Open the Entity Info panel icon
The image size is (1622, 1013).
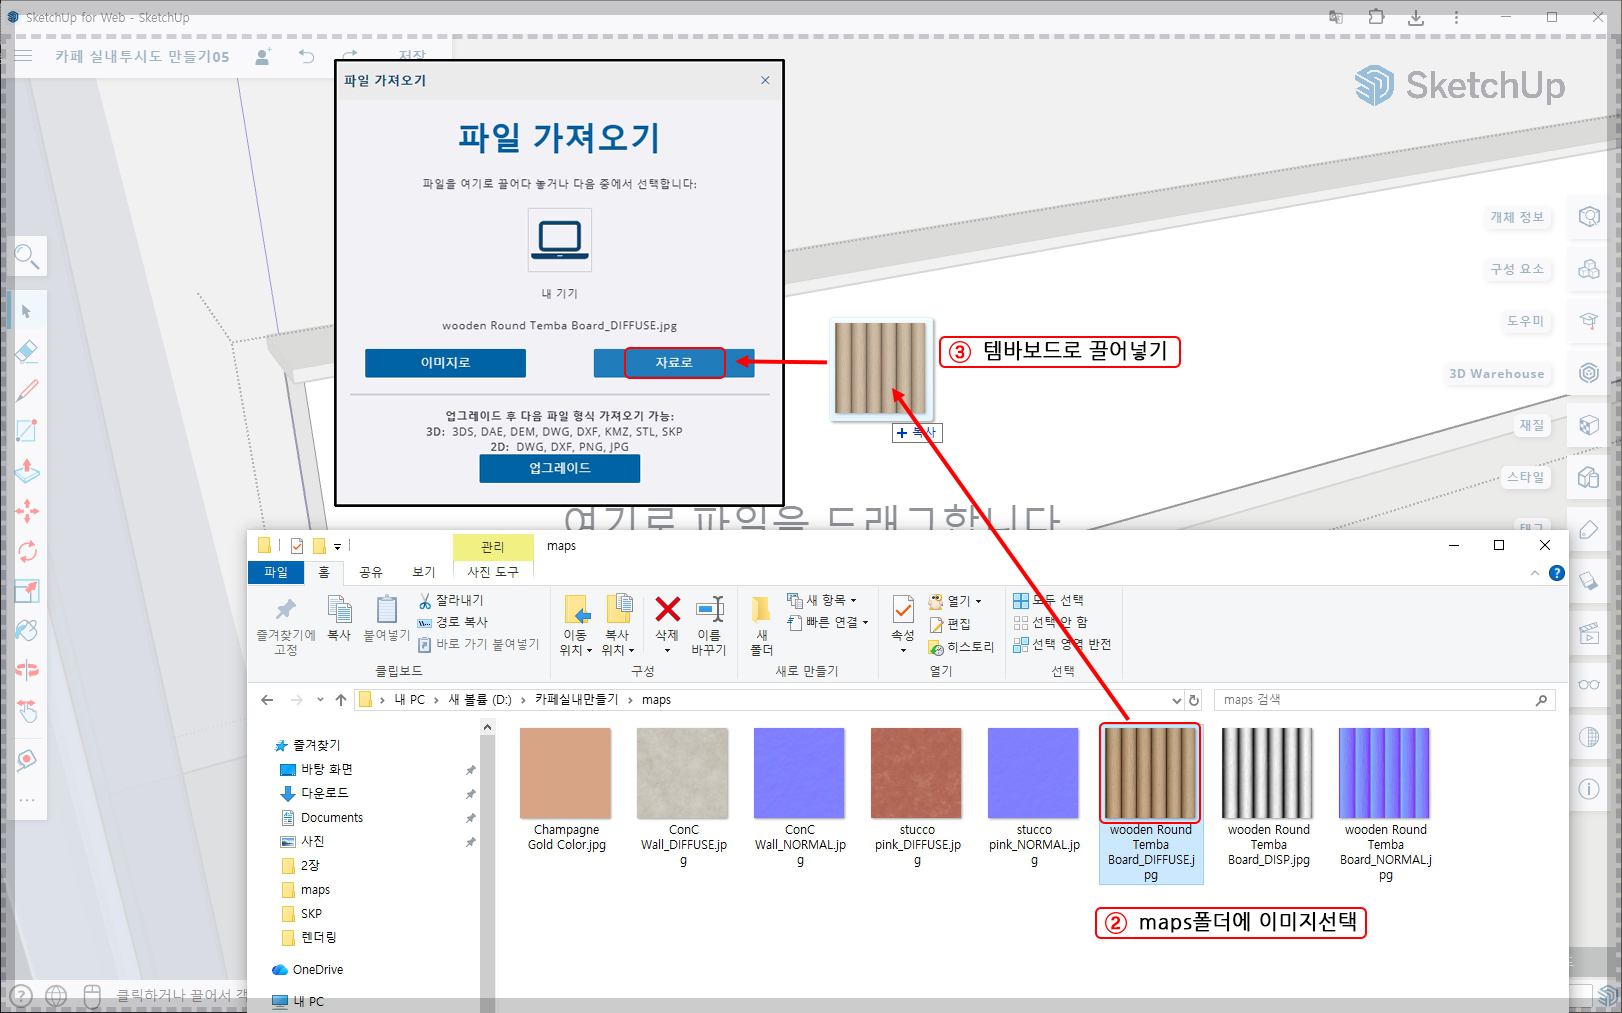point(1588,217)
